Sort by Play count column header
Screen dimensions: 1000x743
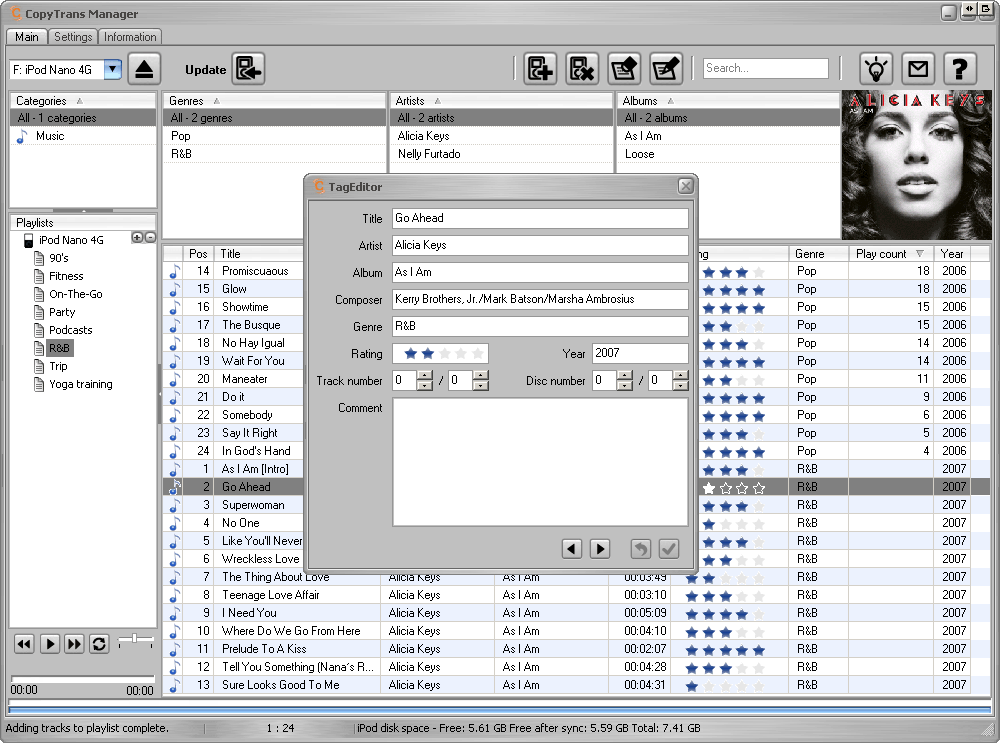tap(890, 254)
